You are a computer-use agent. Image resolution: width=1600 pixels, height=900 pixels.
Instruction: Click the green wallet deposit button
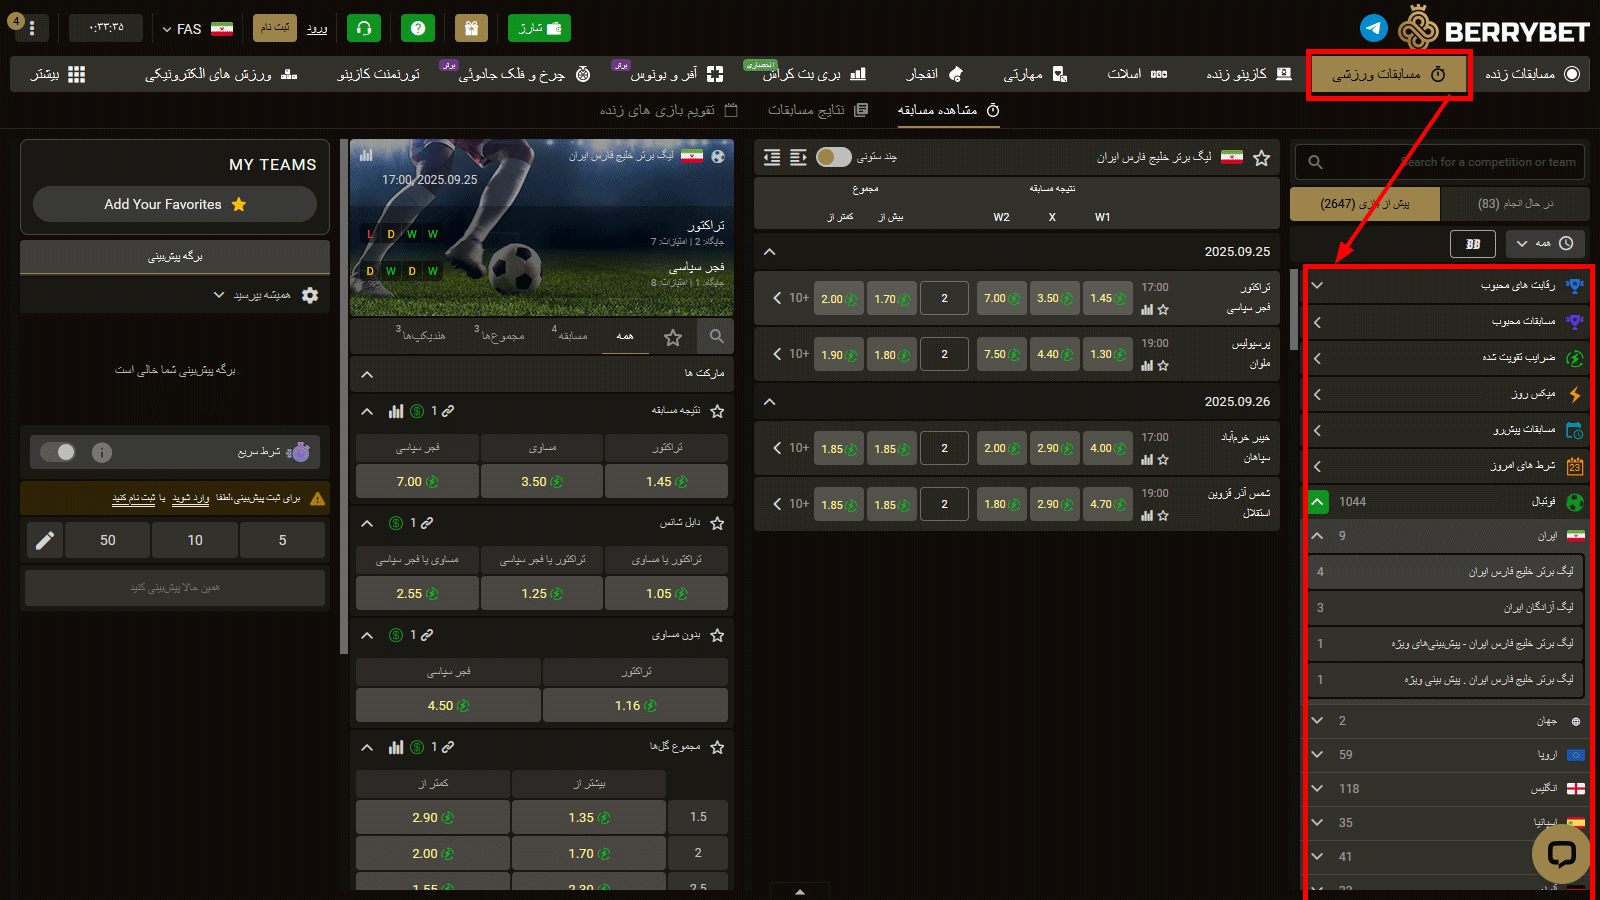[x=539, y=28]
